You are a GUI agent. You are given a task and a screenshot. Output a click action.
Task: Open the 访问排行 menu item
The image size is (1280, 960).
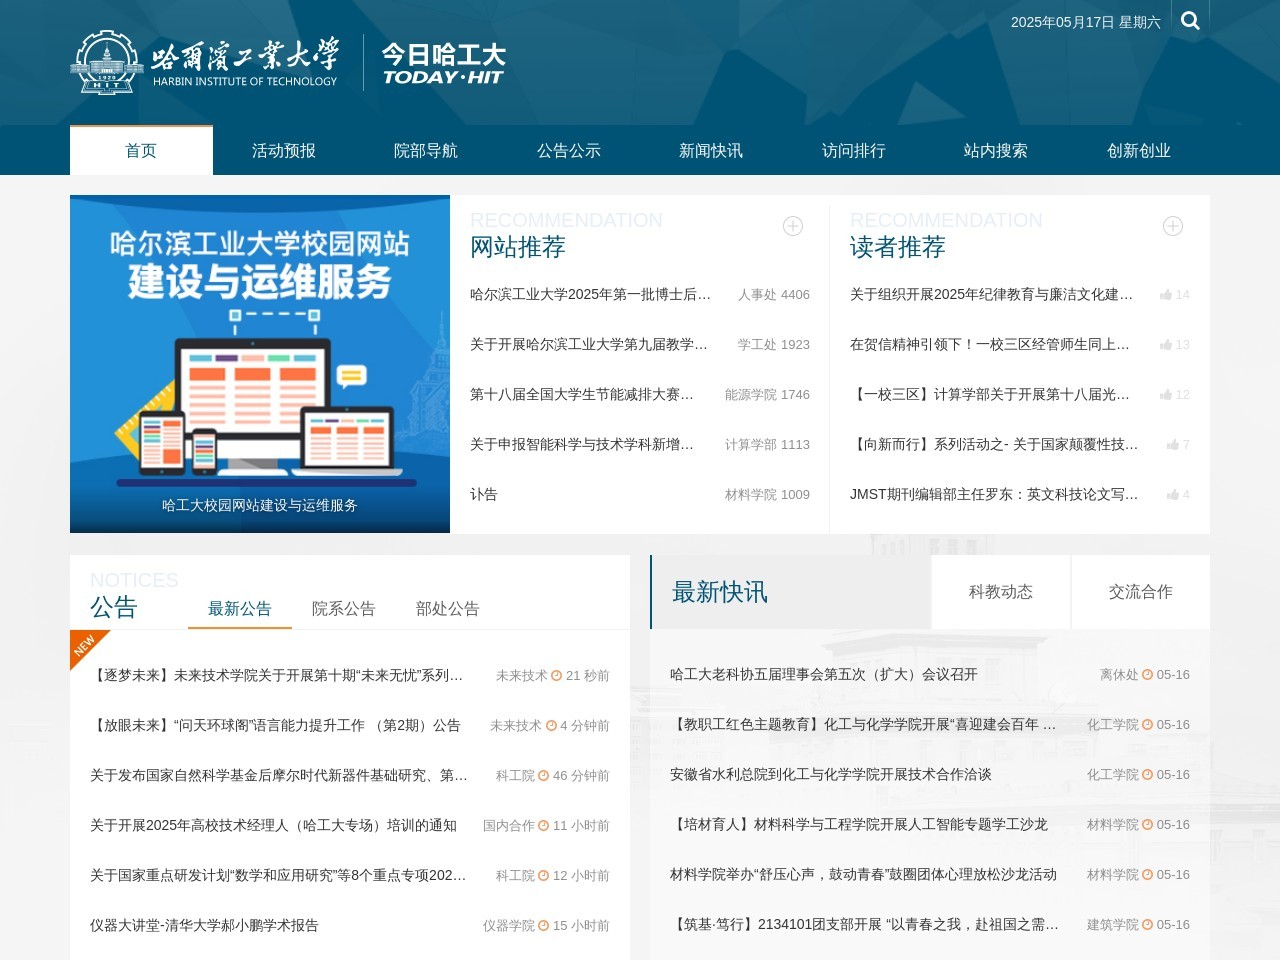(854, 151)
